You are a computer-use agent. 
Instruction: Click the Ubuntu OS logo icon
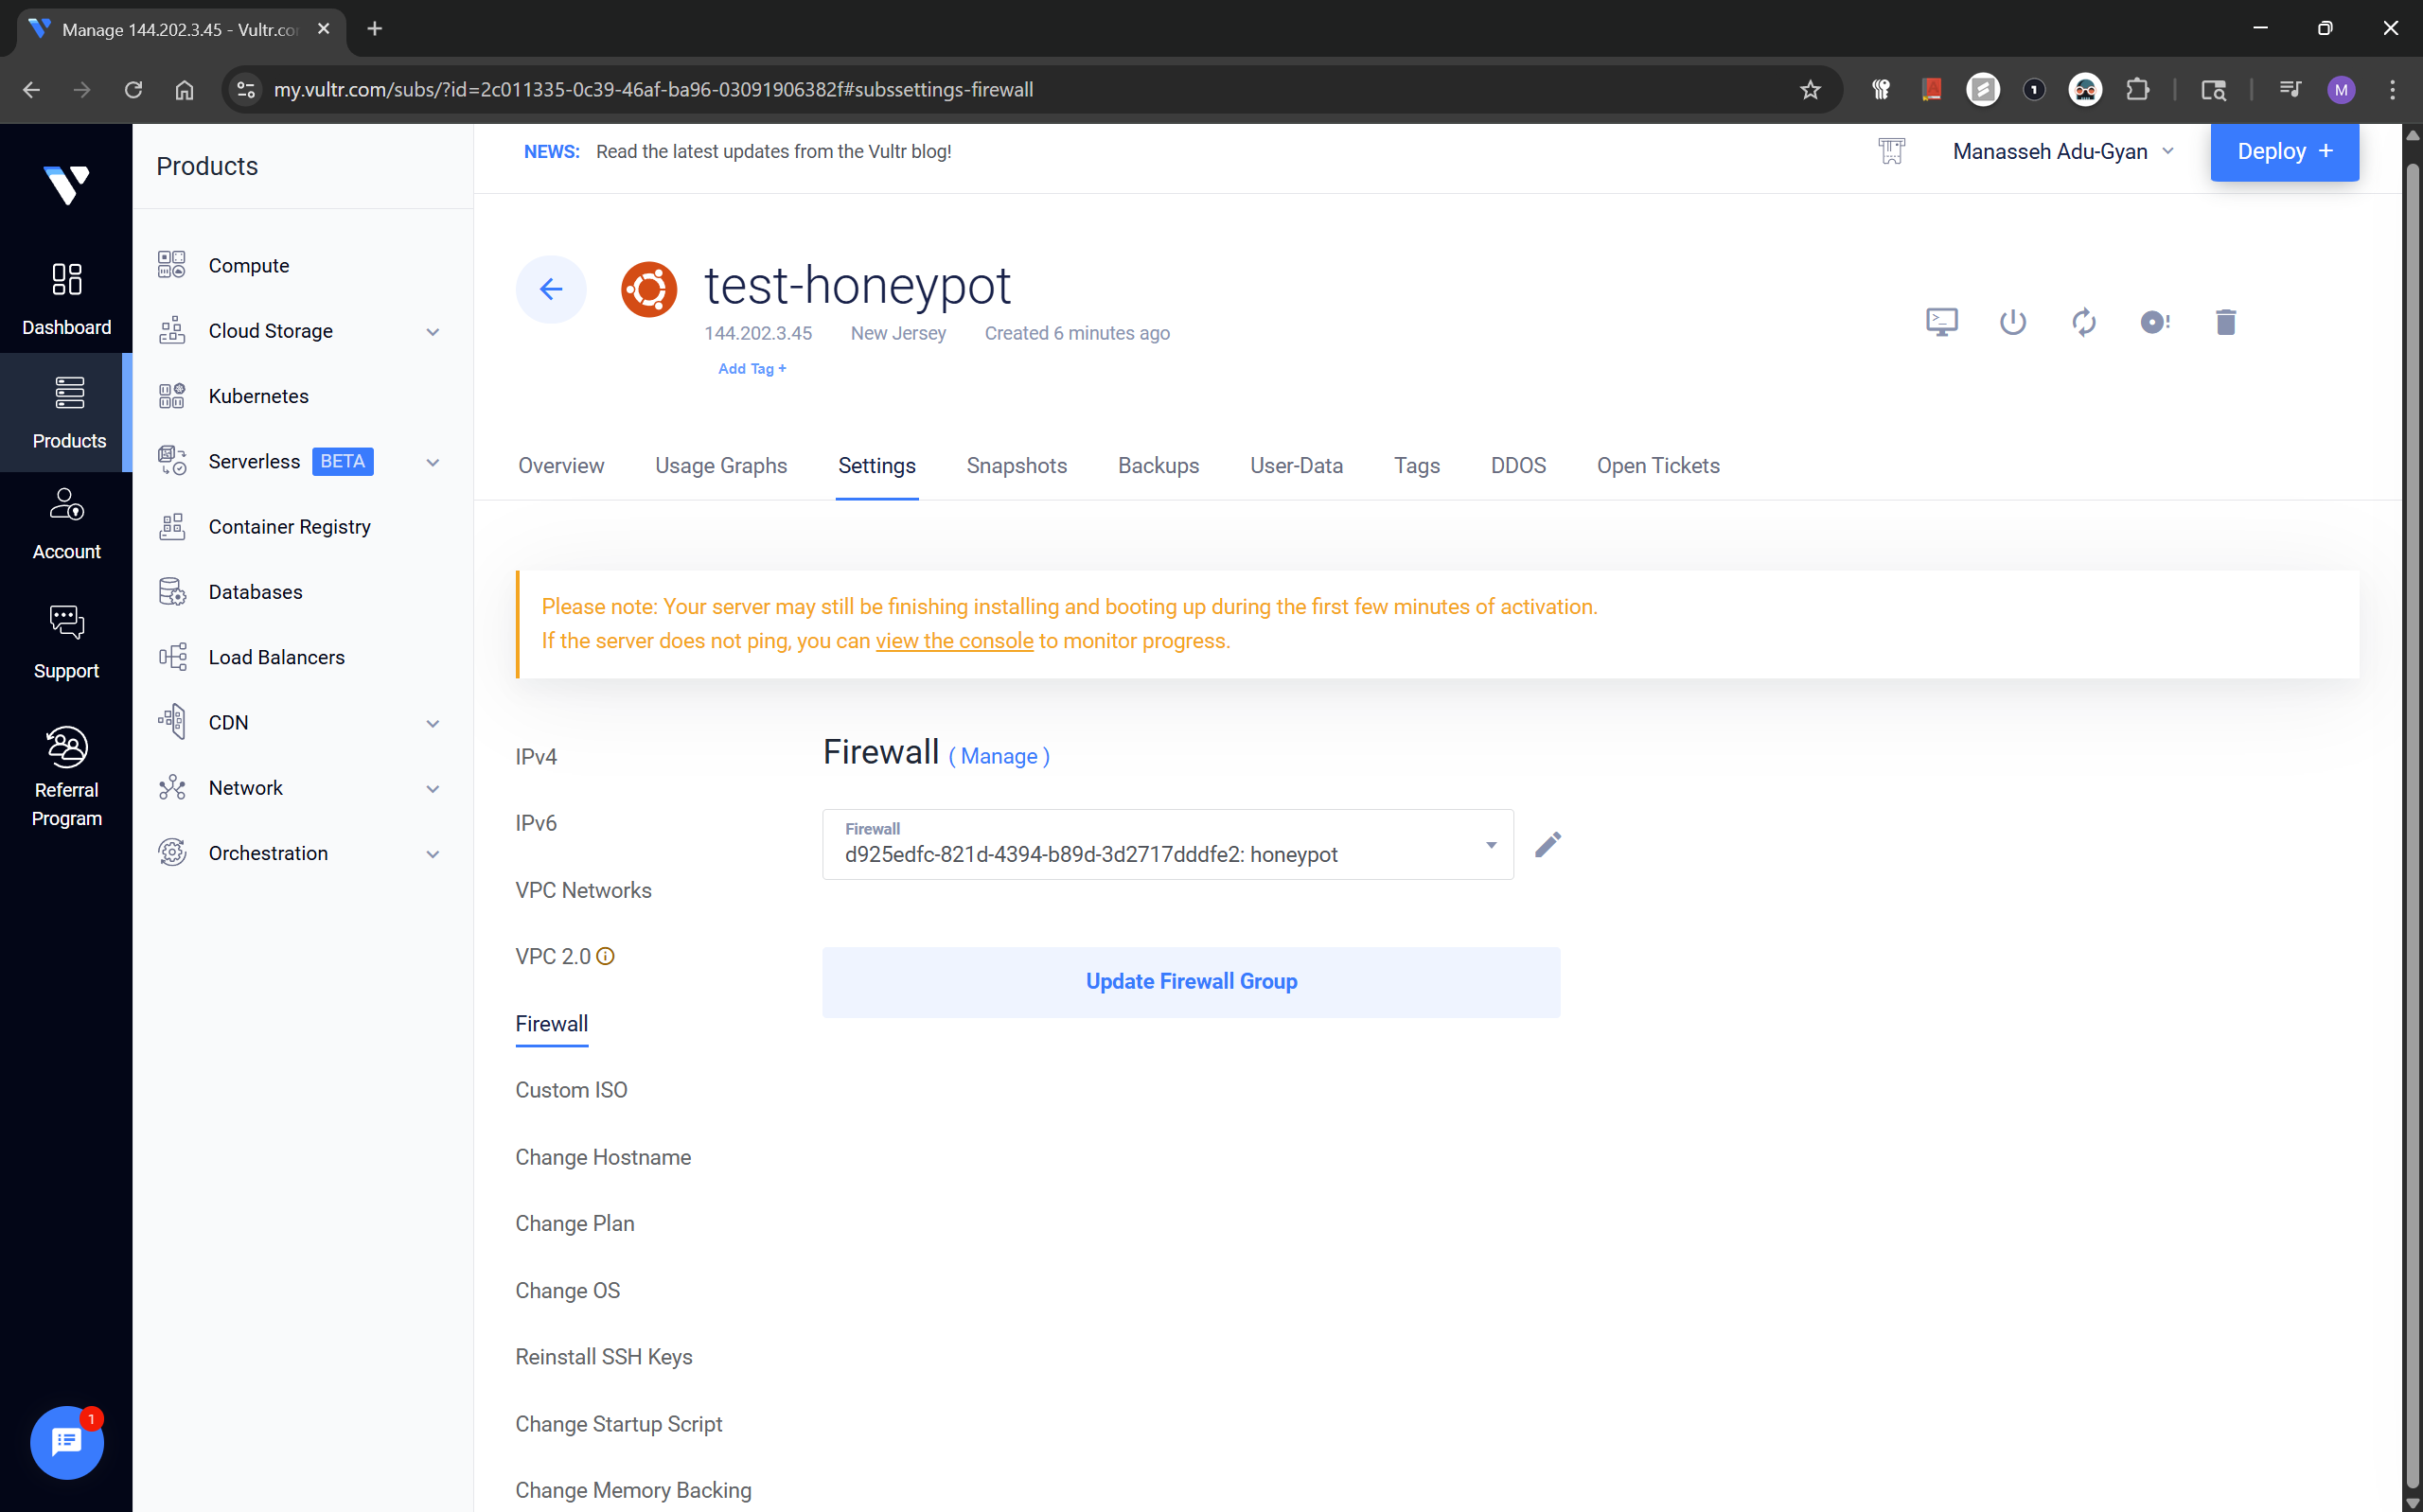pyautogui.click(x=649, y=290)
